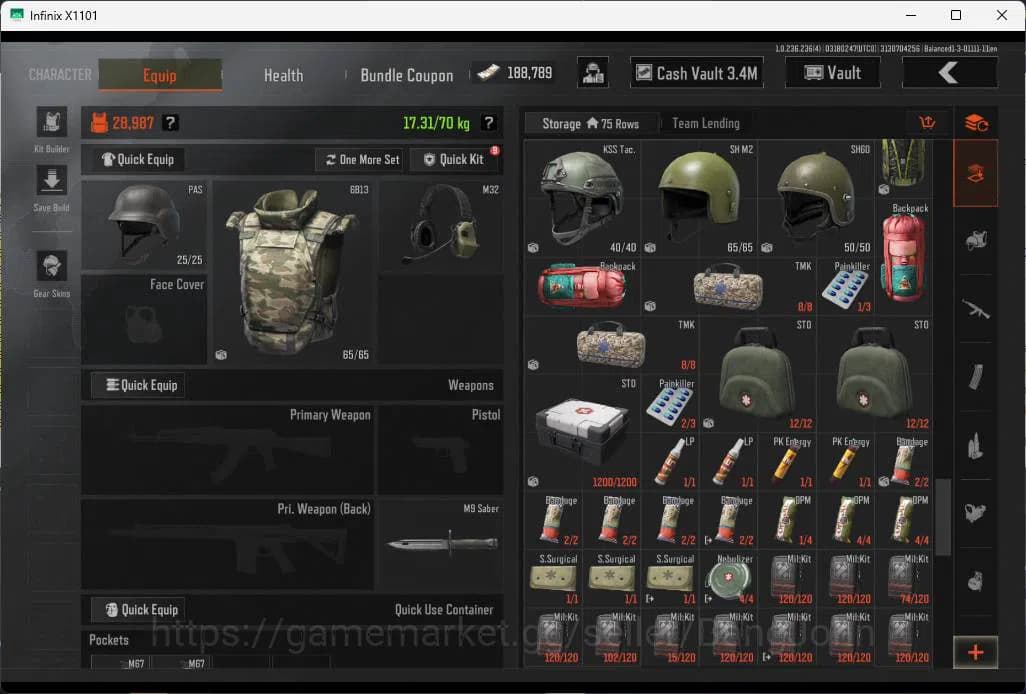Select the equipped 6B13 armor vest
Screen dimensions: 1026x694
293,272
